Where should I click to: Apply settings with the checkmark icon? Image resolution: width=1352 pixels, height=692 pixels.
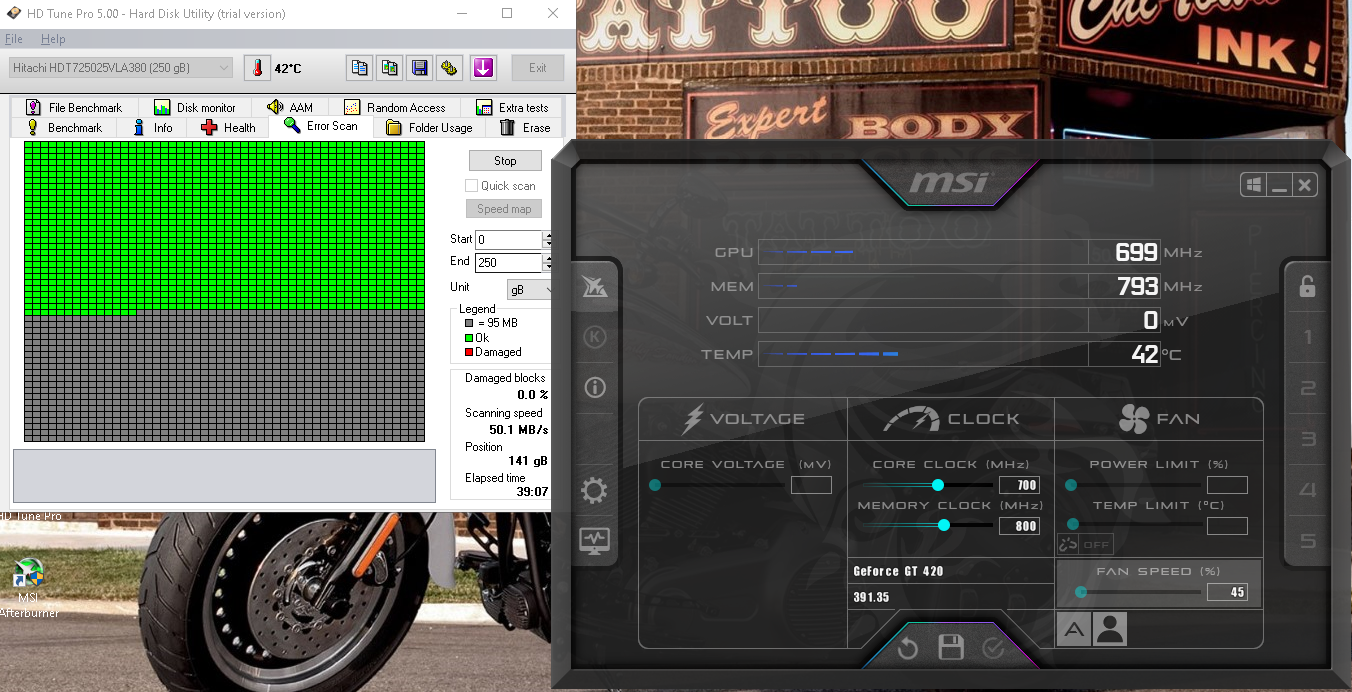point(993,649)
